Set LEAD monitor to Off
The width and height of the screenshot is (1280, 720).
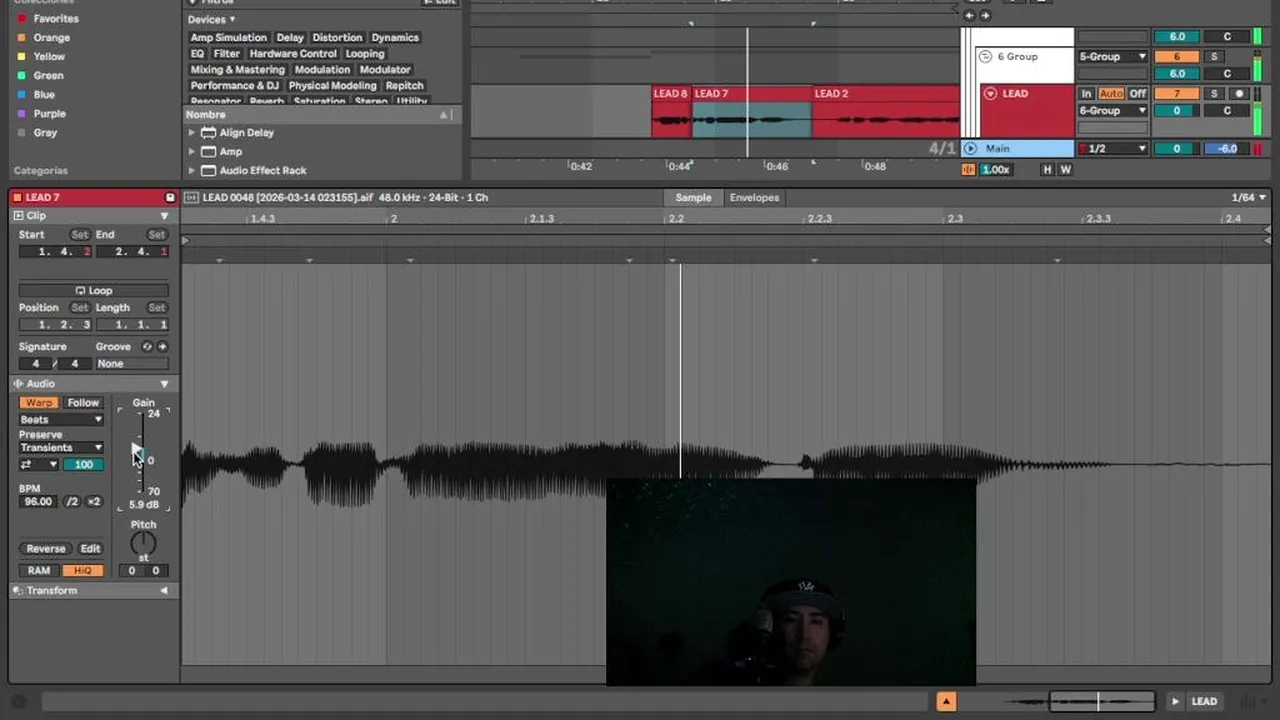pos(1137,93)
